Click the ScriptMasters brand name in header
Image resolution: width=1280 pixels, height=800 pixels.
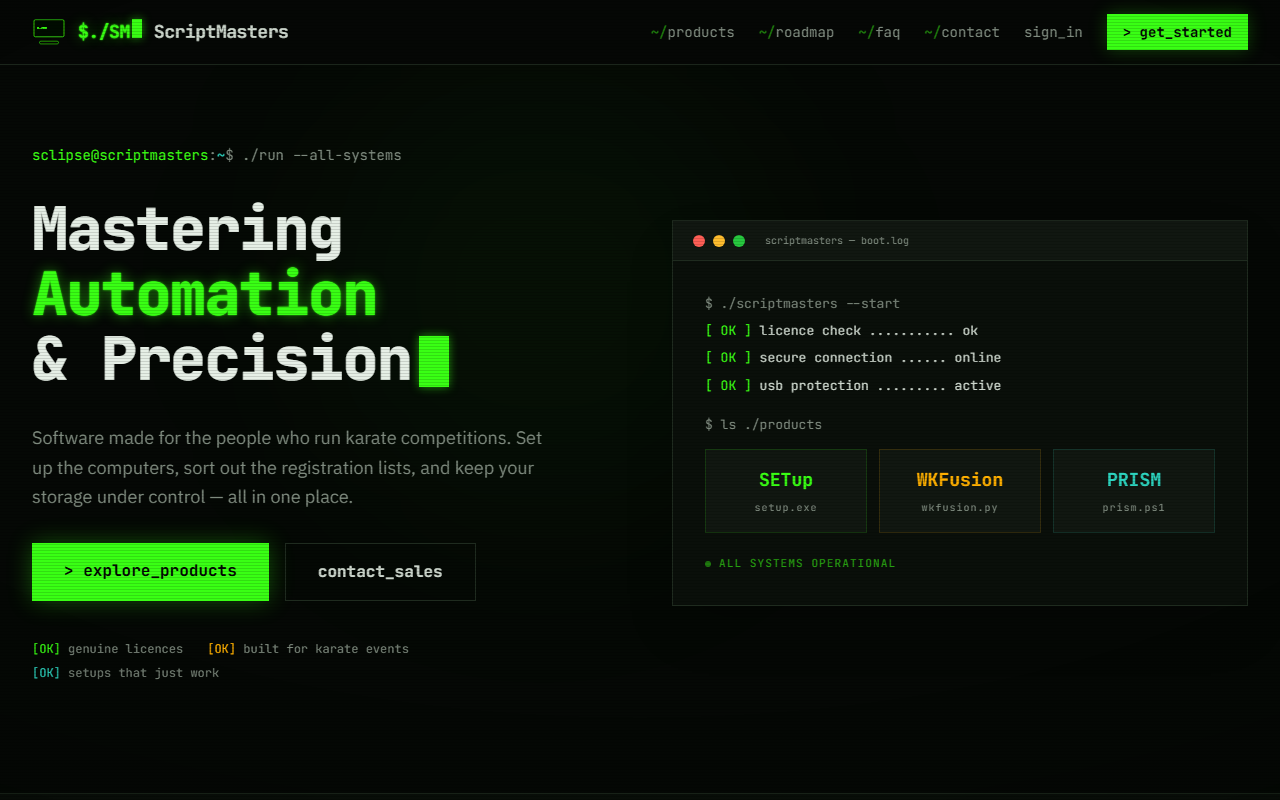coord(221,32)
